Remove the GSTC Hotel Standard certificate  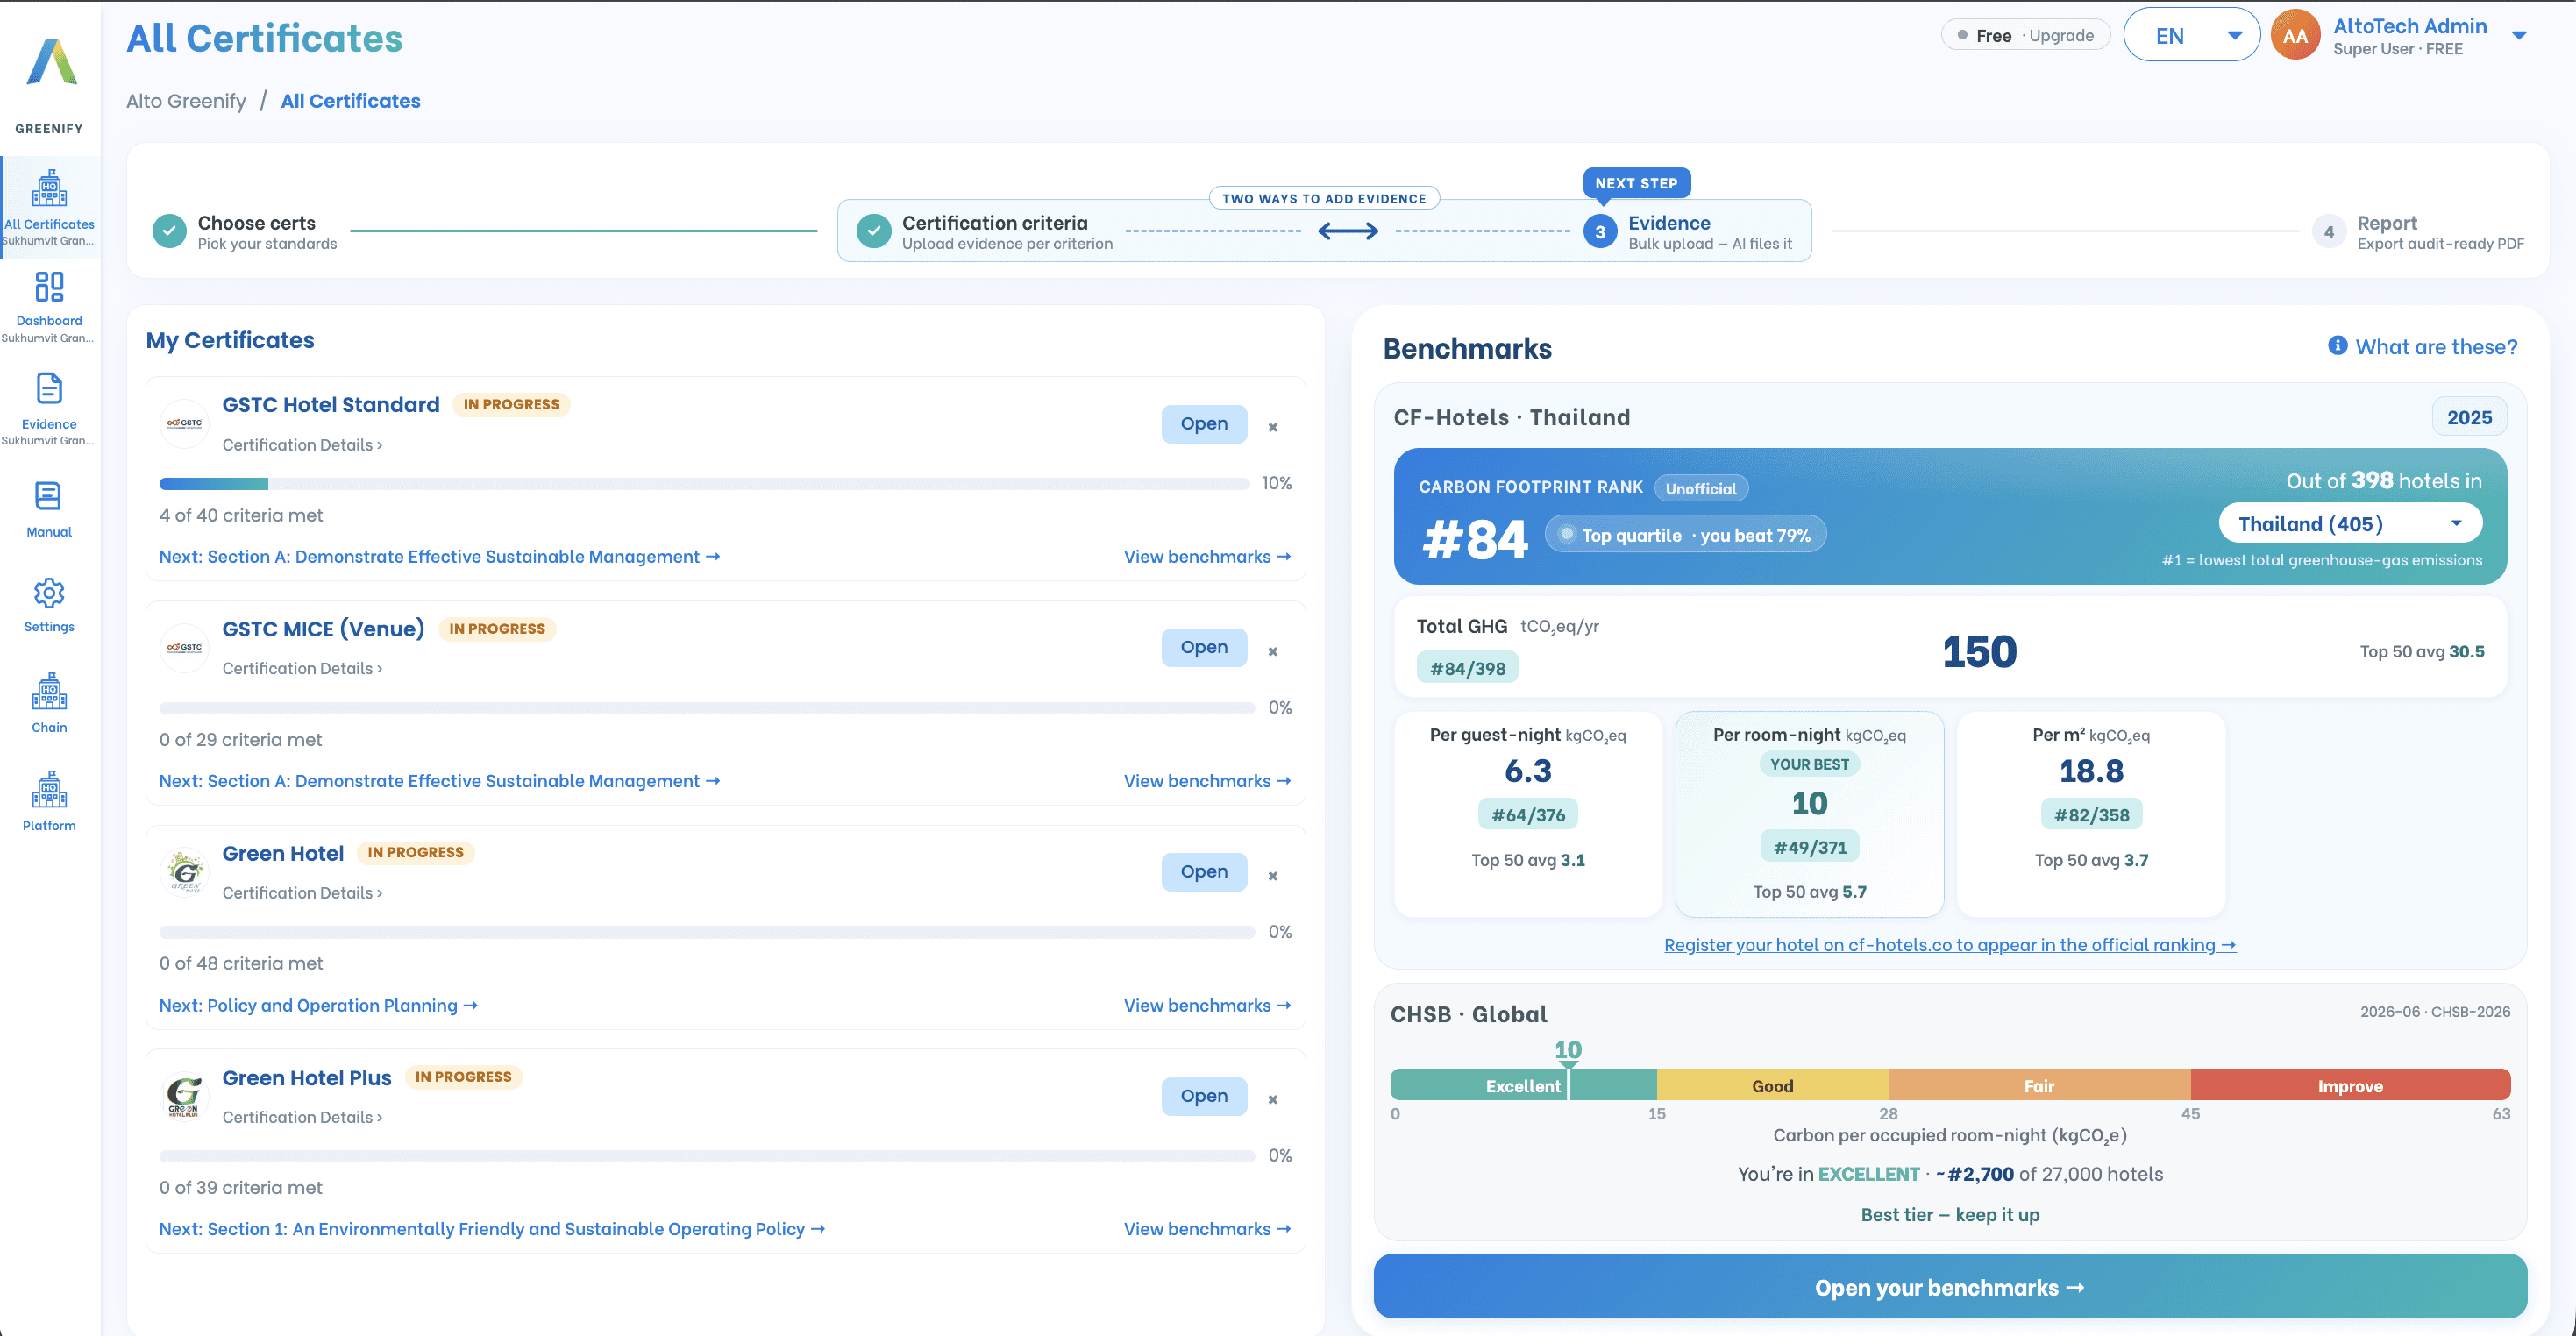click(x=1273, y=427)
